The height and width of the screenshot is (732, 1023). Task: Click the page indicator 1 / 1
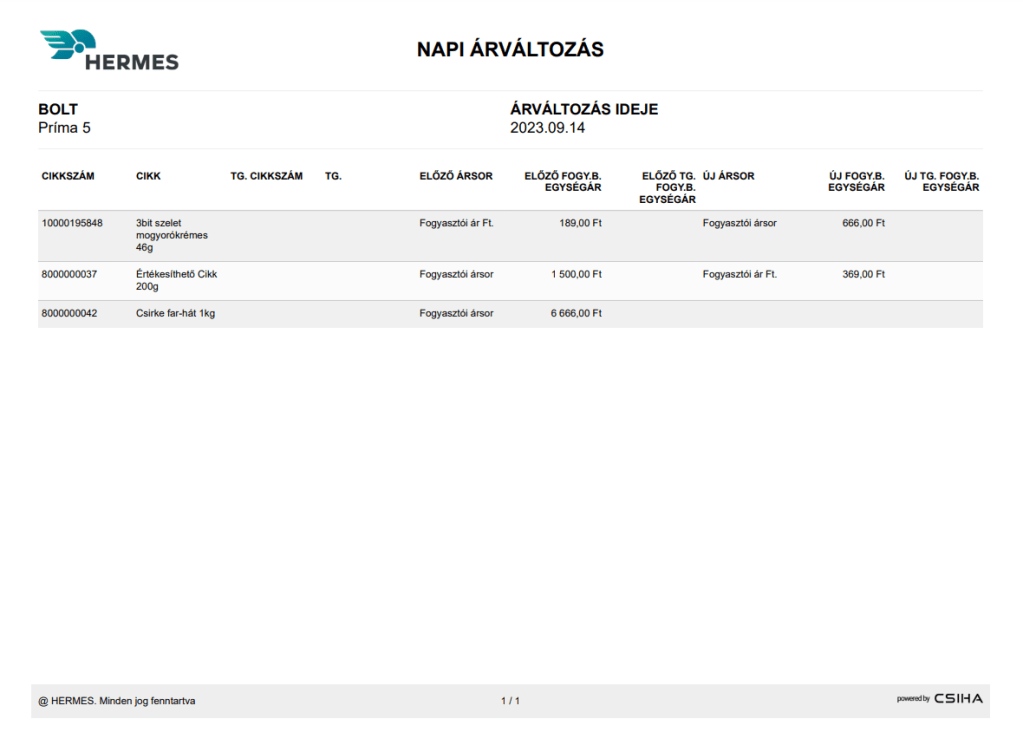click(510, 701)
